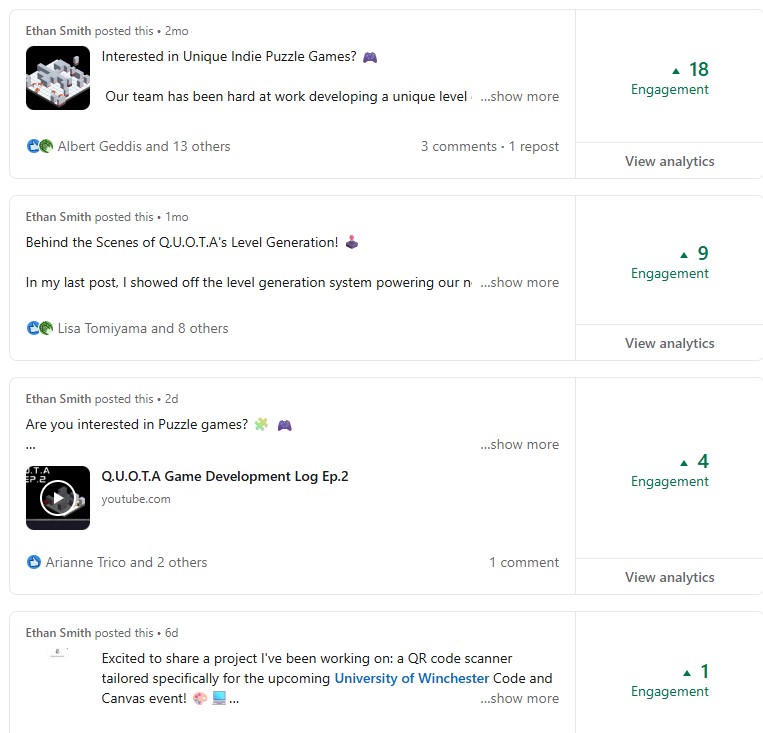Click the engagement arrow next to 9
Viewport: 763px width, 733px height.
click(x=684, y=255)
